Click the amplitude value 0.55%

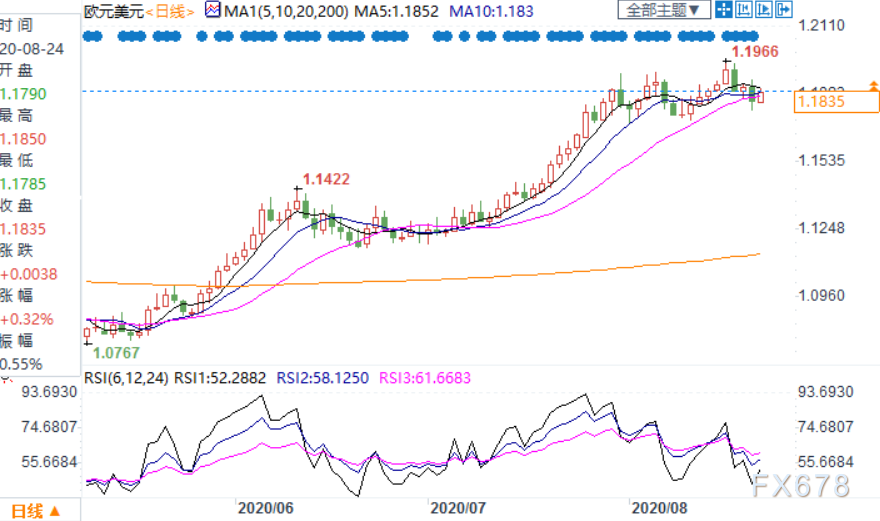[x=21, y=364]
